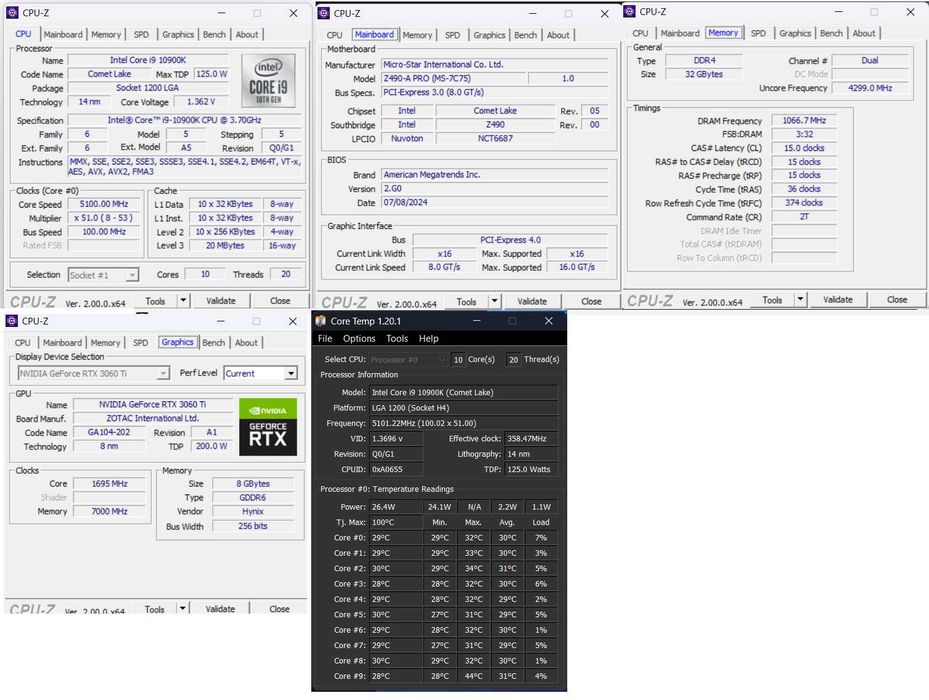Viewport: 929px width, 700px height.
Task: Open SPD tab in CPU window
Action: click(x=142, y=34)
